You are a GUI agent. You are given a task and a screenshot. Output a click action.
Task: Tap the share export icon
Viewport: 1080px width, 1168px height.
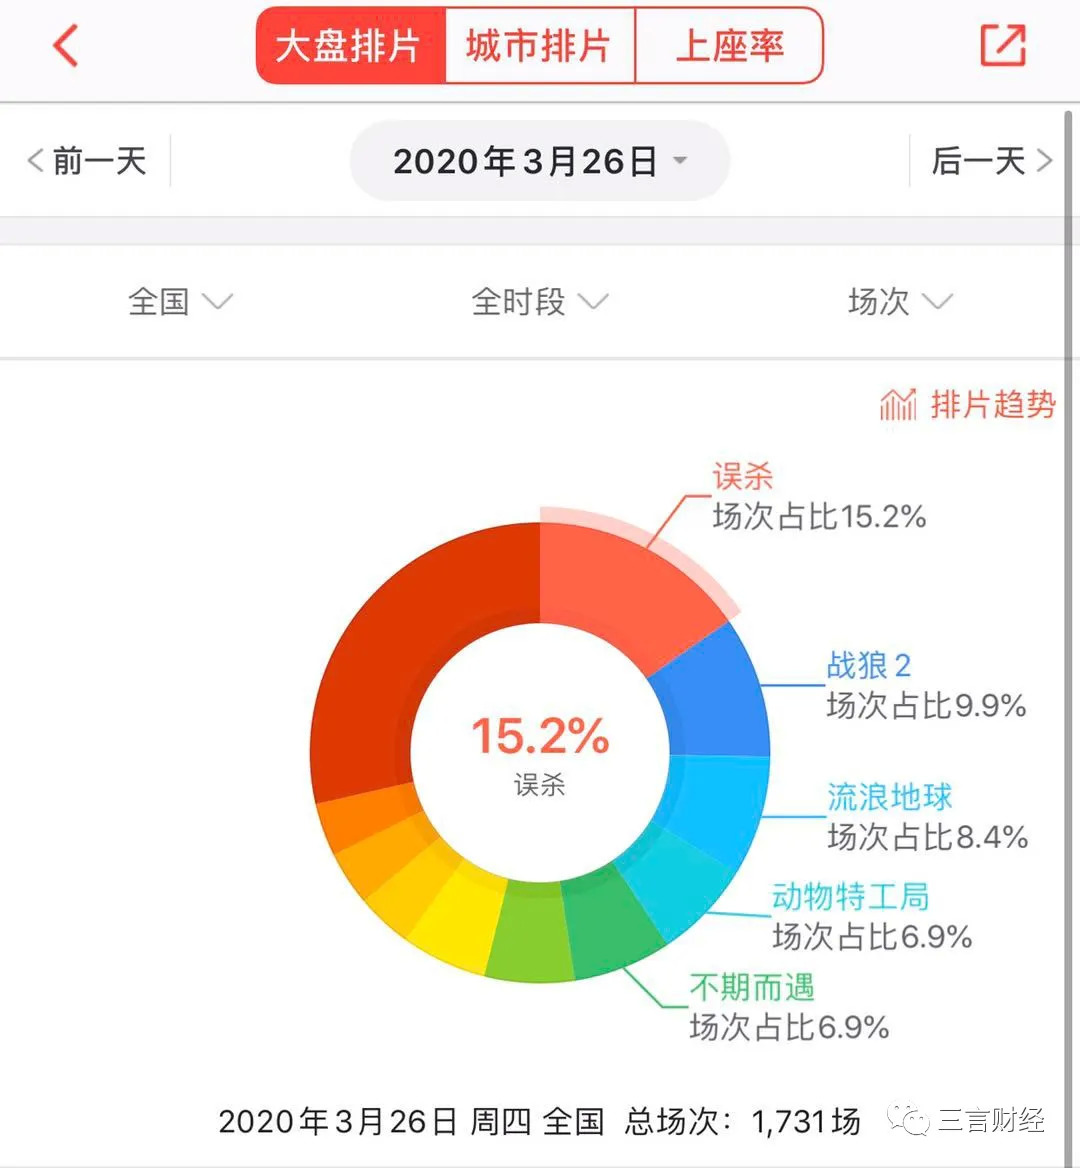click(1002, 46)
